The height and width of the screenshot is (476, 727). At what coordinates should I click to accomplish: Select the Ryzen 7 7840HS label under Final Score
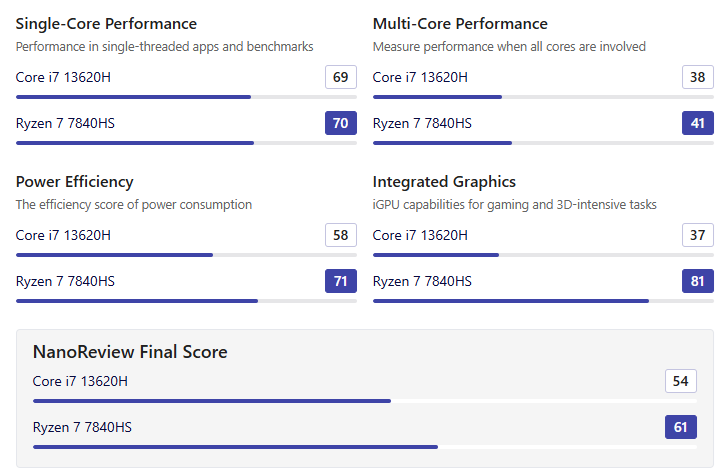point(82,427)
